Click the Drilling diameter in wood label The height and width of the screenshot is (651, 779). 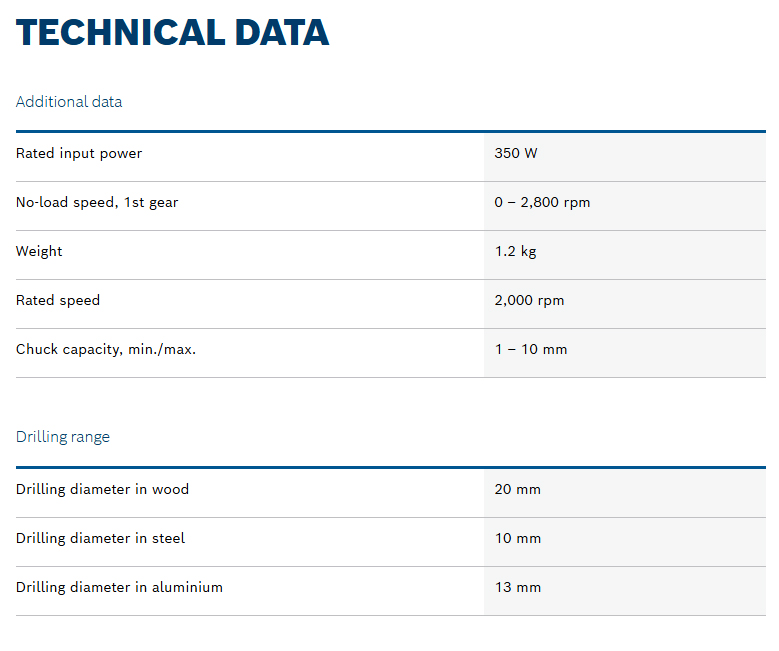point(102,490)
